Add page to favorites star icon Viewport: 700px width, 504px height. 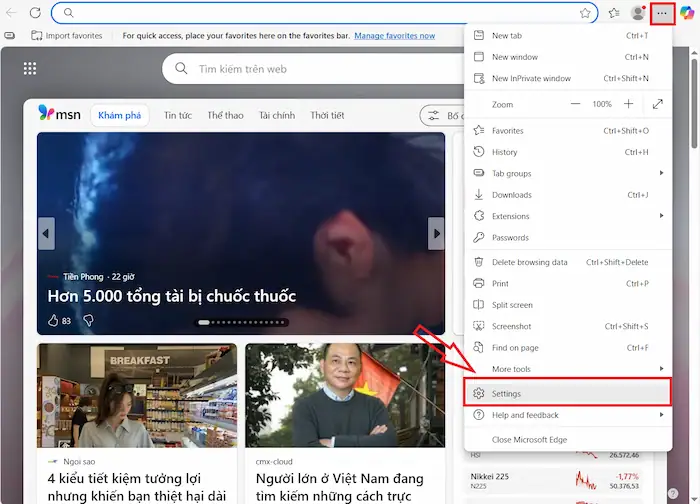[x=585, y=13]
